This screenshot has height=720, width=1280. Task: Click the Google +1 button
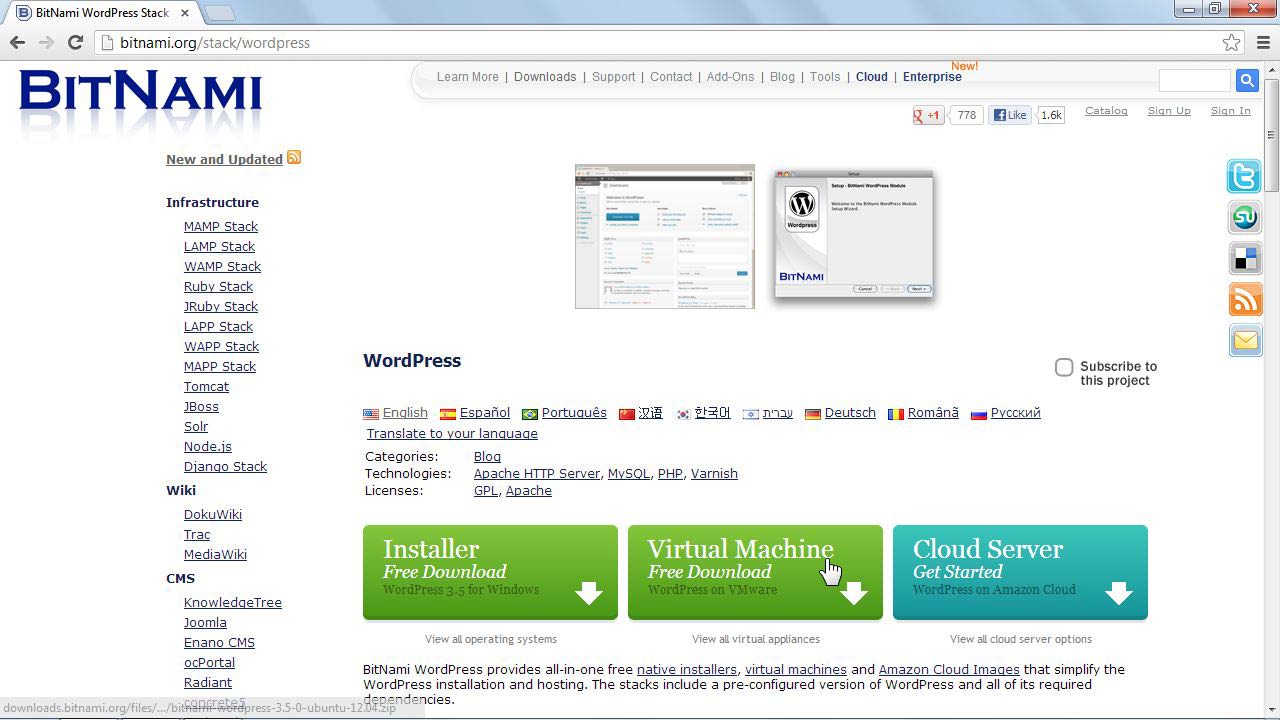click(x=927, y=115)
